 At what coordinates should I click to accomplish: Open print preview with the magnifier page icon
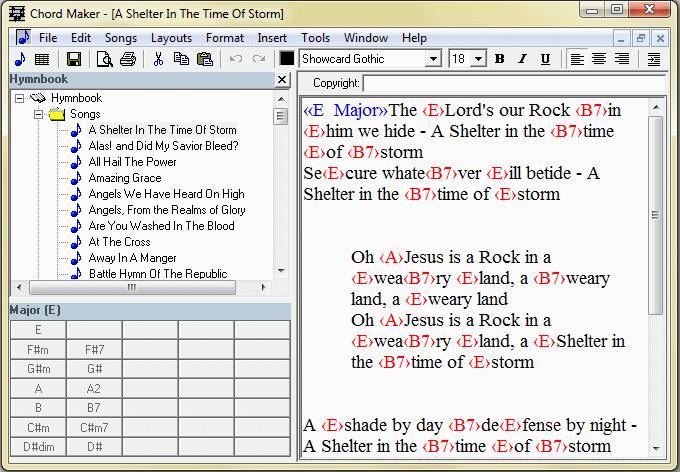point(105,59)
